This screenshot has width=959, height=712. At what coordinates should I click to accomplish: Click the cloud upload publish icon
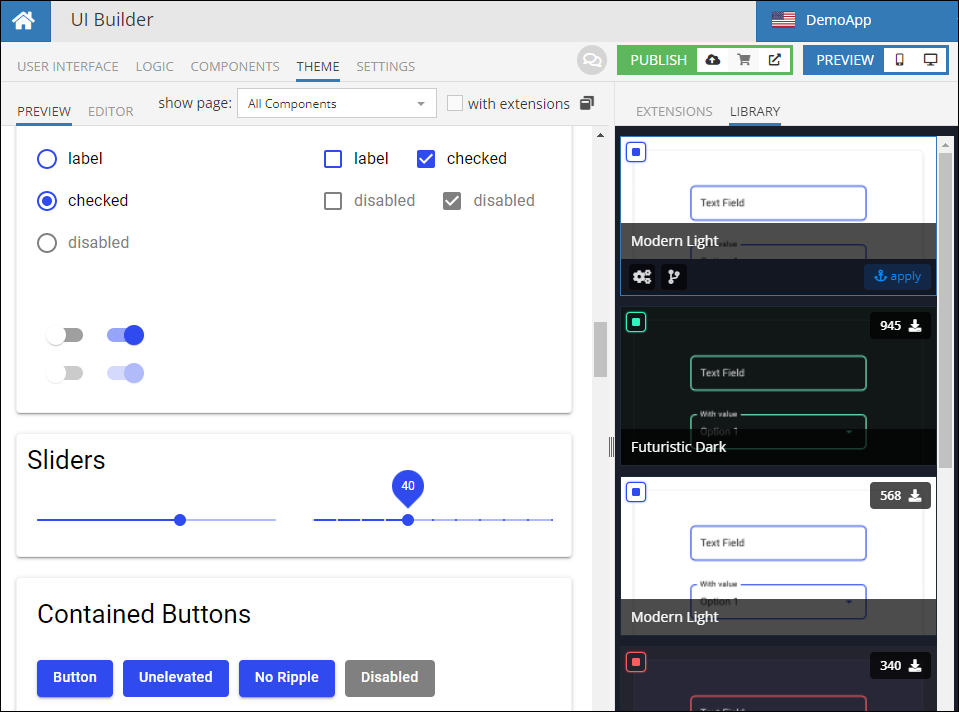[x=713, y=60]
